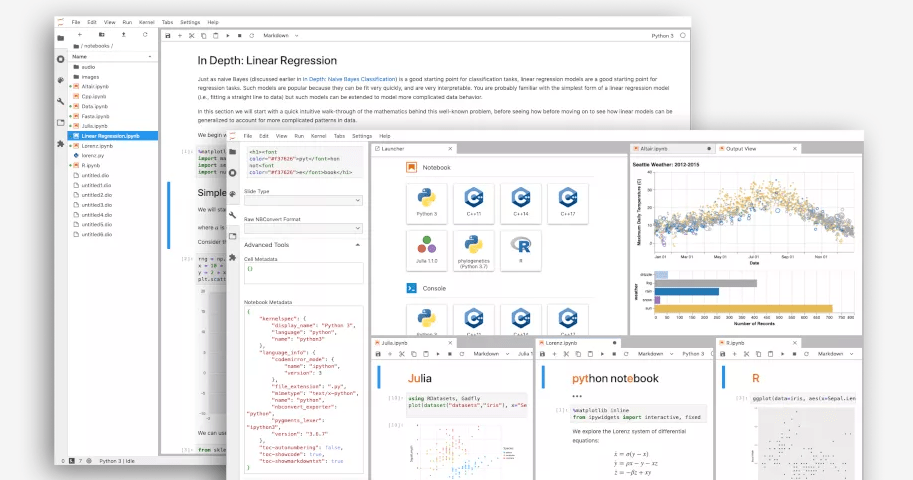
Task: Open Commands palette icon in back window sidebar
Action: pyautogui.click(x=61, y=80)
